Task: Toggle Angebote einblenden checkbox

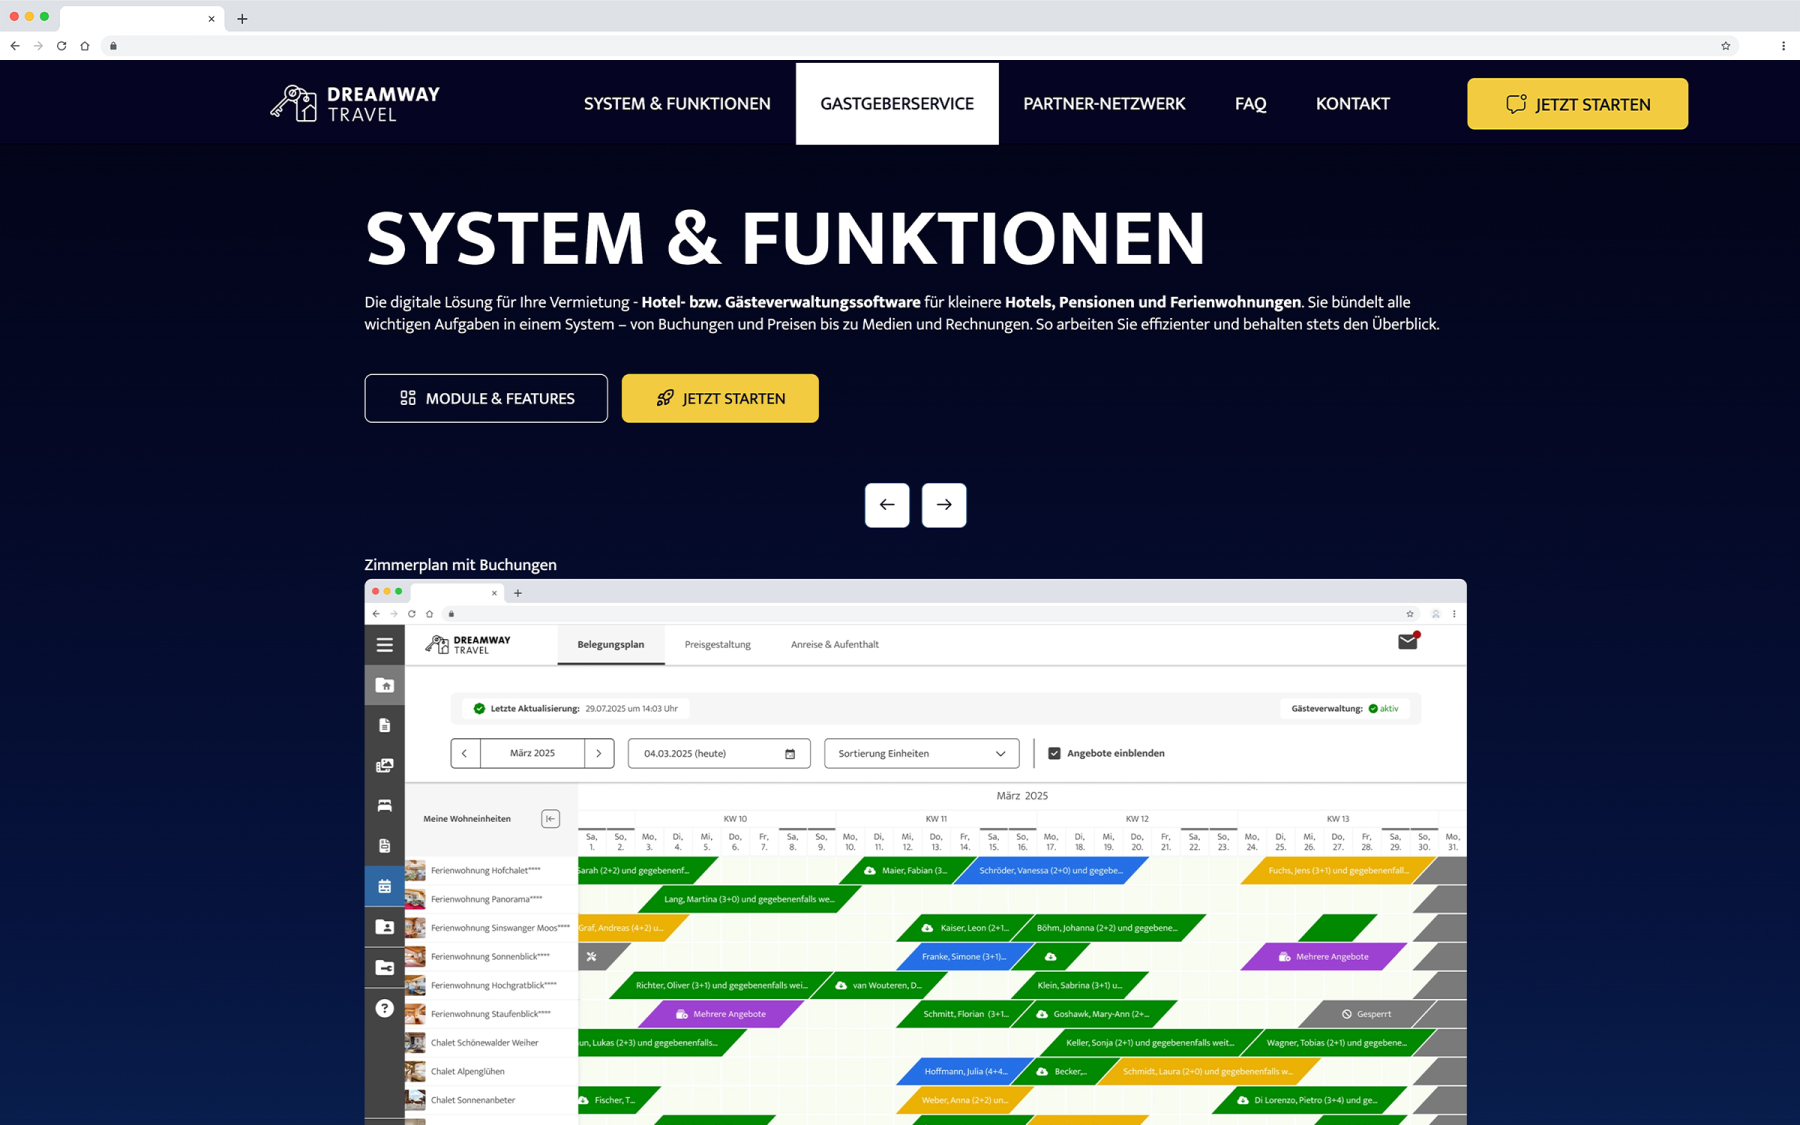Action: click(1054, 754)
